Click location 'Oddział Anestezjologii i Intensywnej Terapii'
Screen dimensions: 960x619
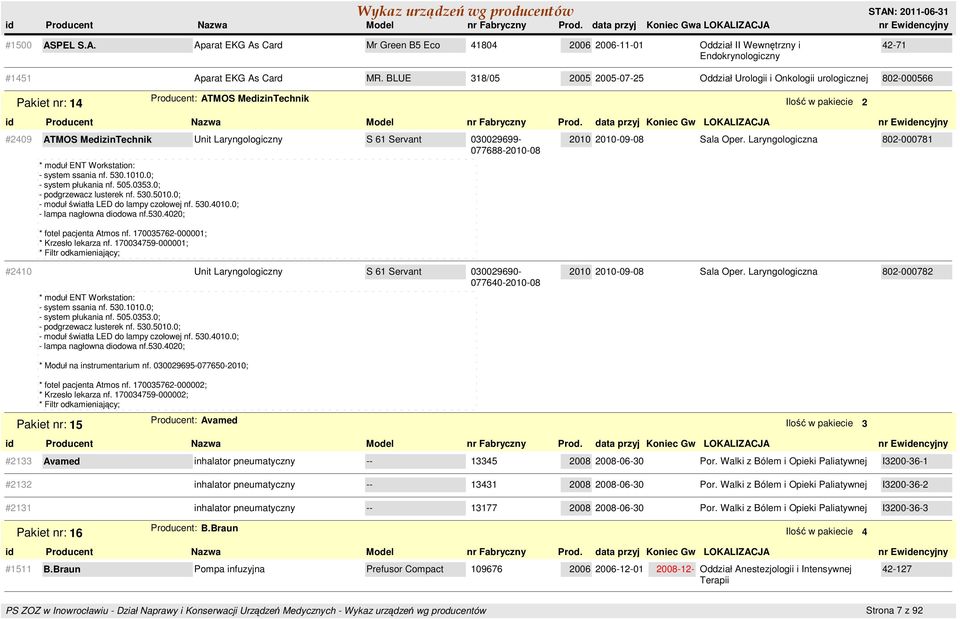pos(775,575)
